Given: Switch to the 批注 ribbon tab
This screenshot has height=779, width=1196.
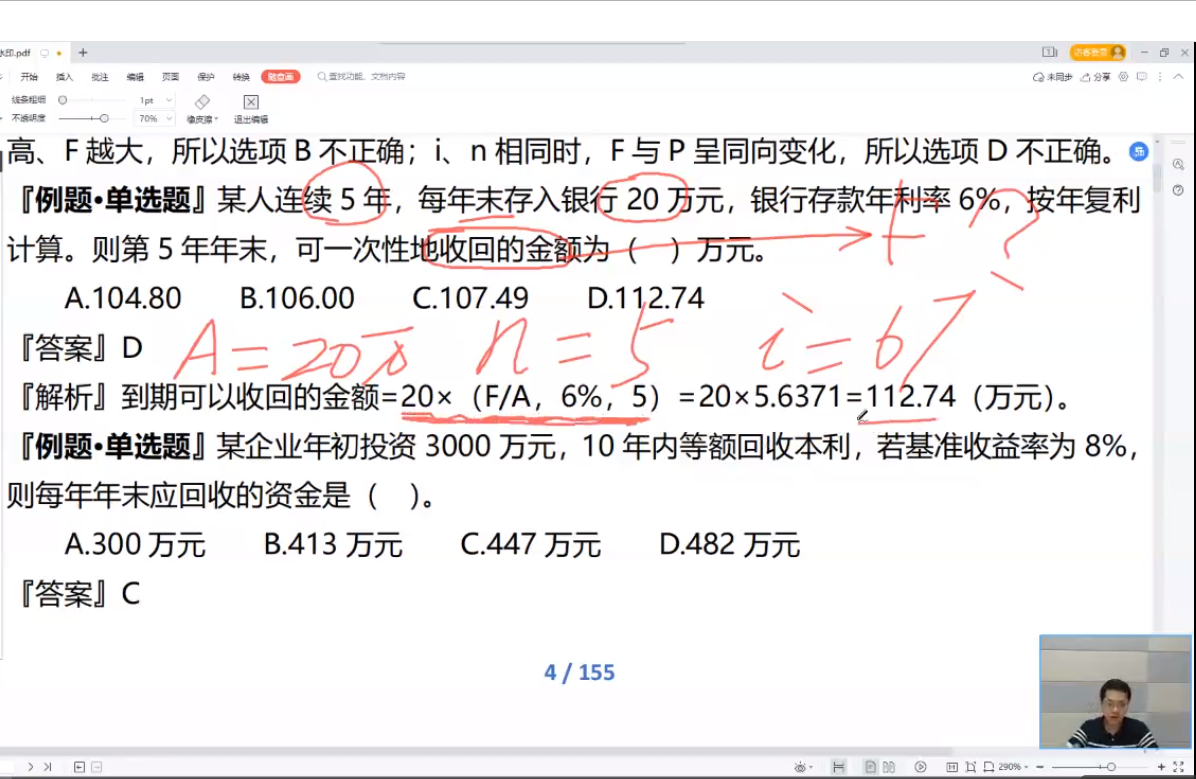Looking at the screenshot, I should tap(99, 75).
